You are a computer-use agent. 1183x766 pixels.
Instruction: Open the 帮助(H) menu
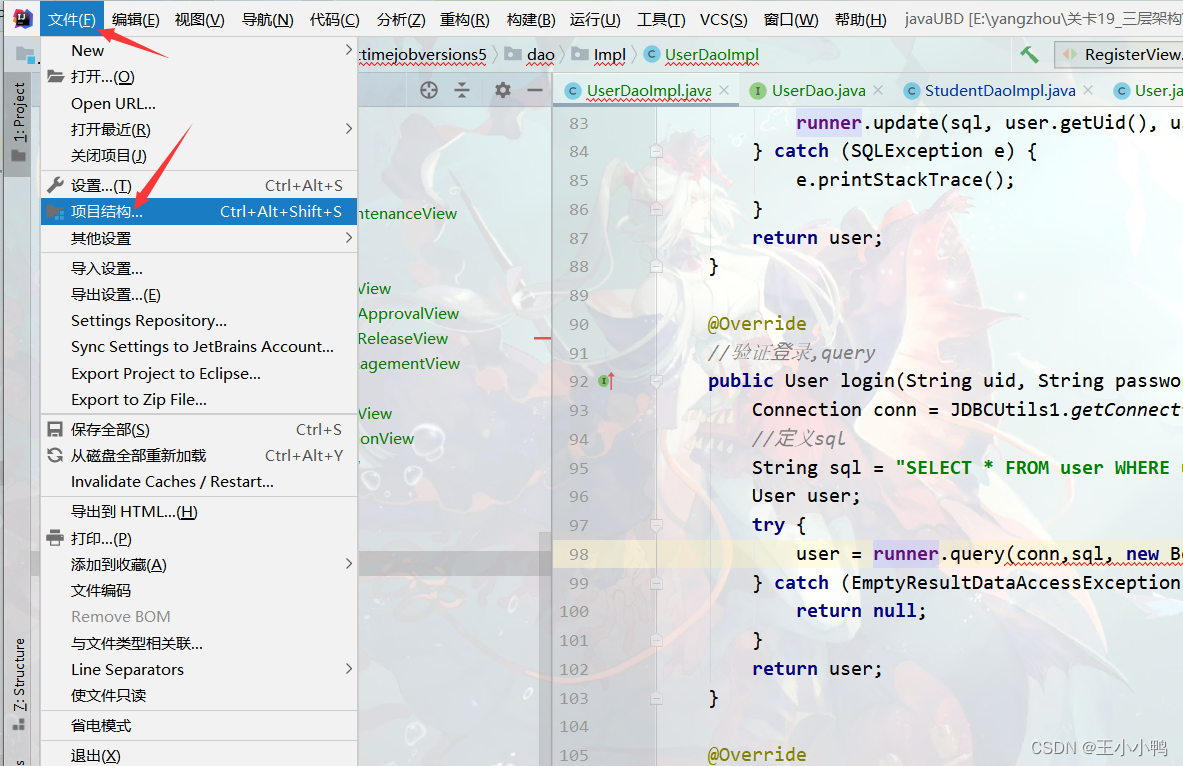coord(861,20)
